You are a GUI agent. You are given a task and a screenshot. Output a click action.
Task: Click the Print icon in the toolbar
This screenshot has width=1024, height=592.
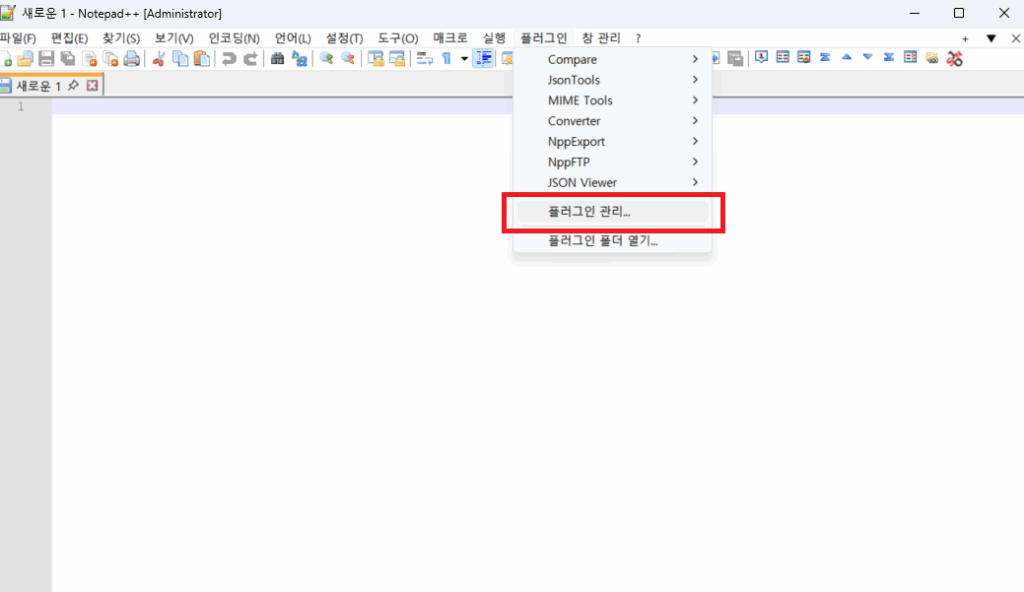coord(131,59)
